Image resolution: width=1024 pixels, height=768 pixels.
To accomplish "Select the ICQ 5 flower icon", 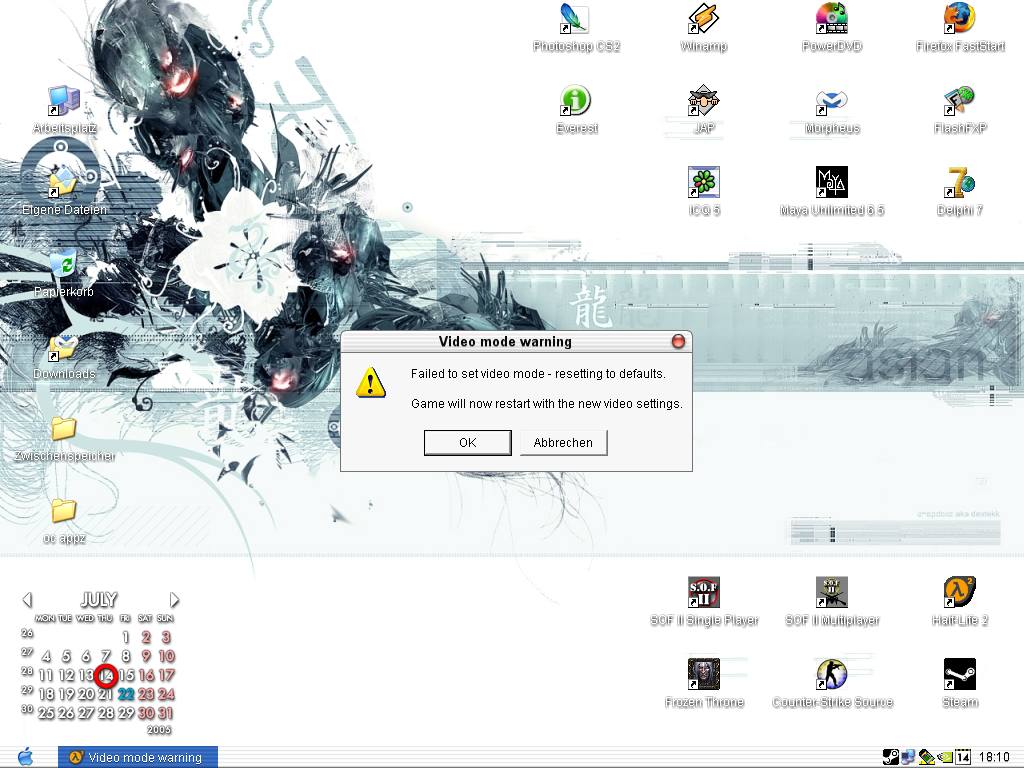I will pos(703,182).
